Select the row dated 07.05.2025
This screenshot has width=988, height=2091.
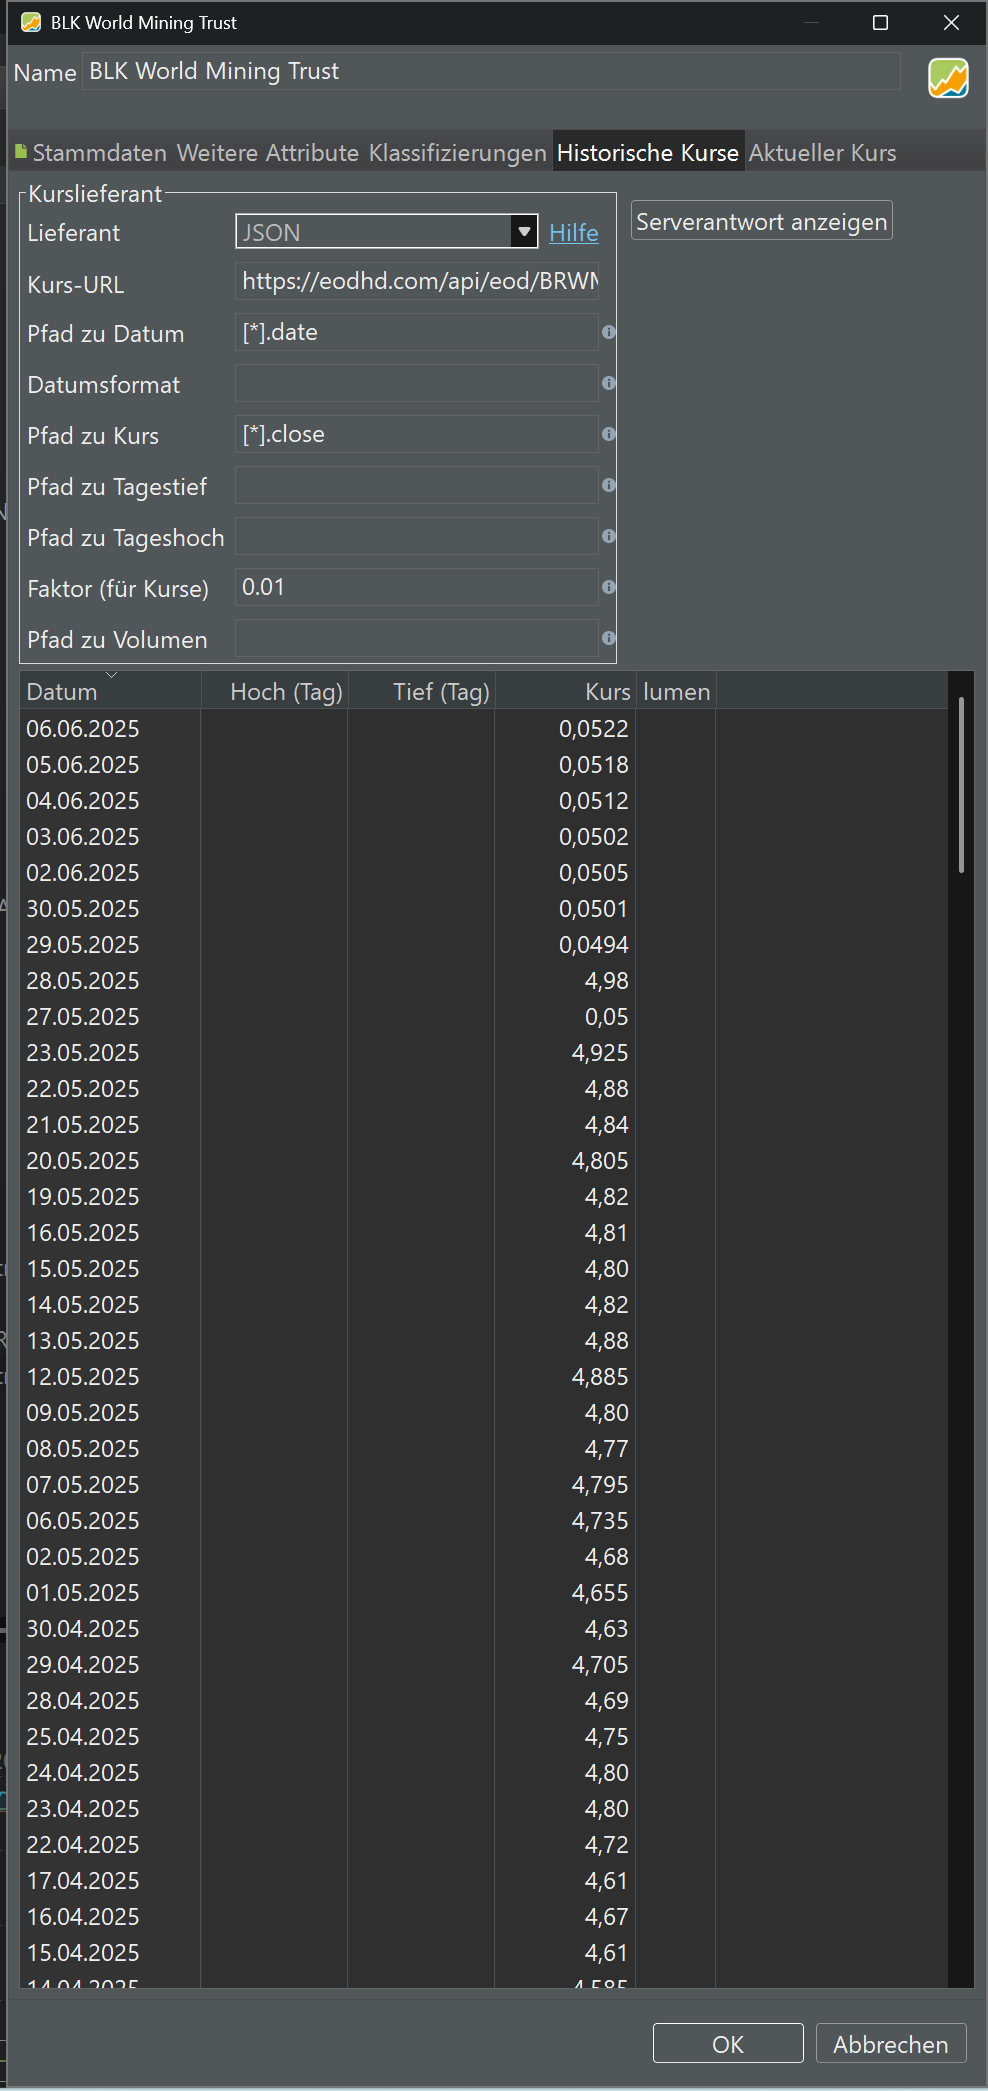tap(484, 1485)
